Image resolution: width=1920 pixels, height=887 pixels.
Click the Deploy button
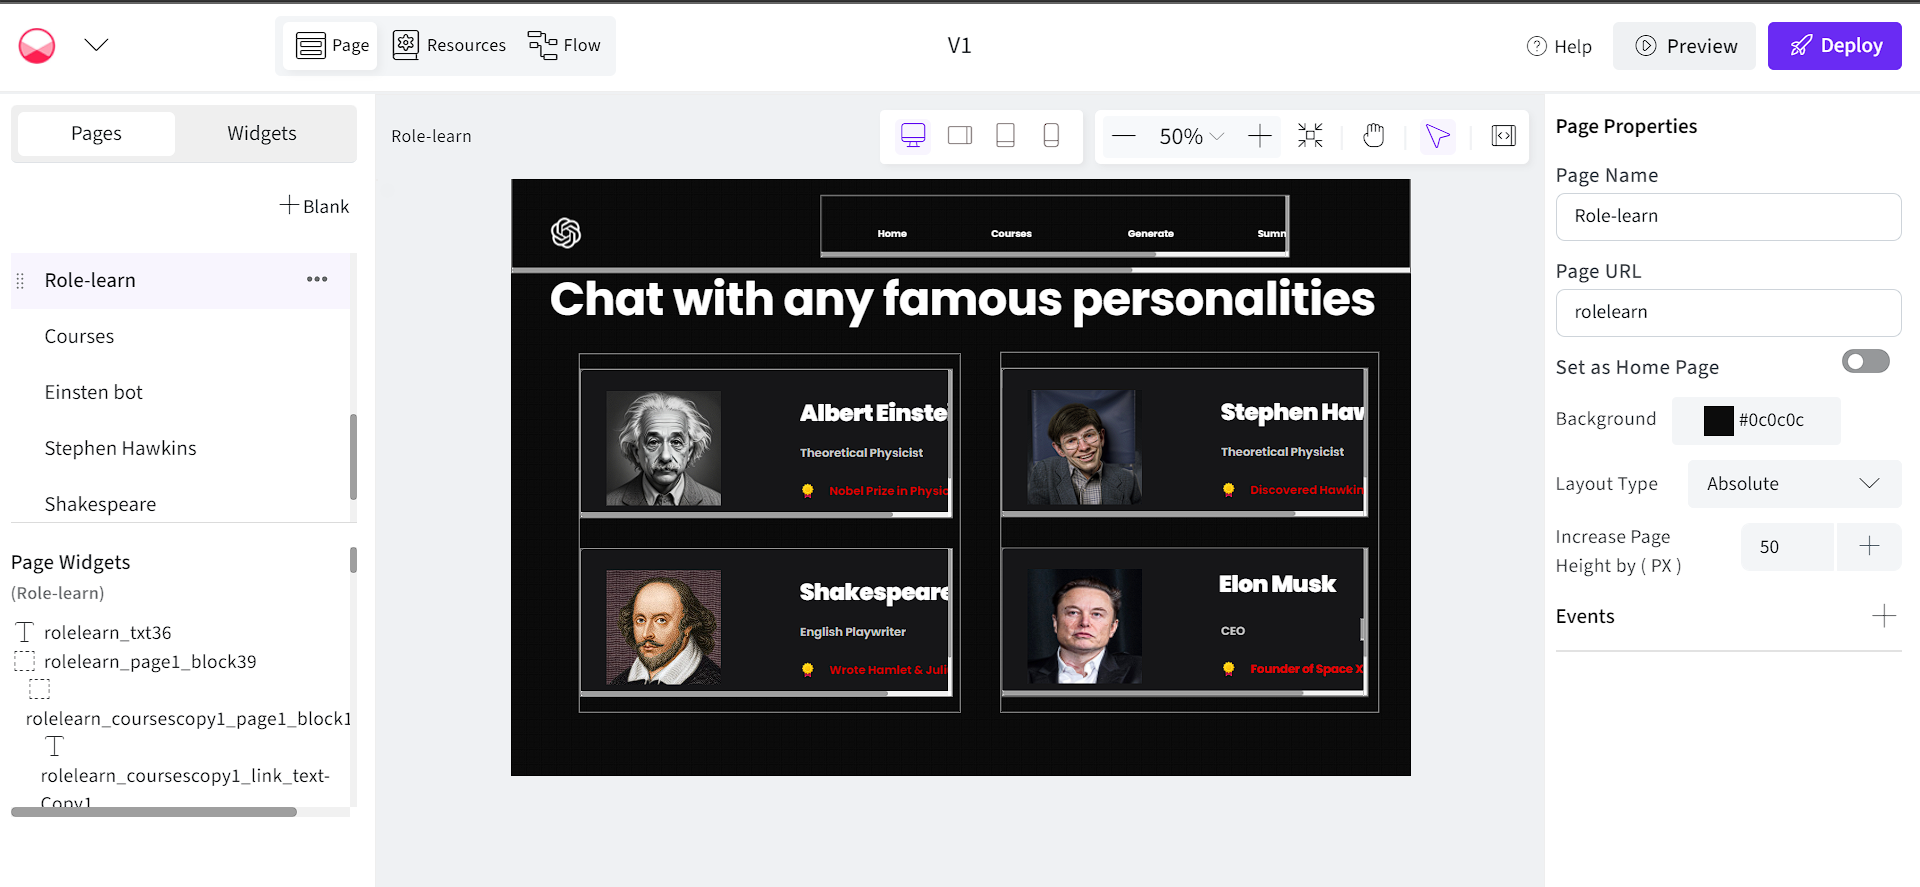coord(1835,46)
